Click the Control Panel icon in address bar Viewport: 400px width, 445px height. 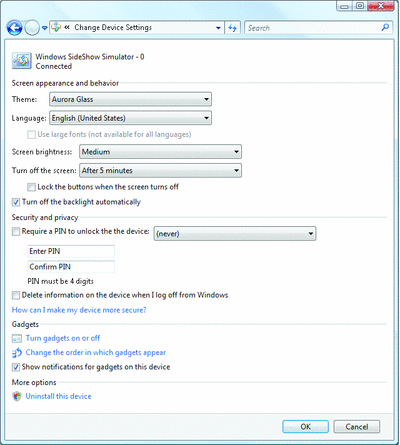[56, 28]
